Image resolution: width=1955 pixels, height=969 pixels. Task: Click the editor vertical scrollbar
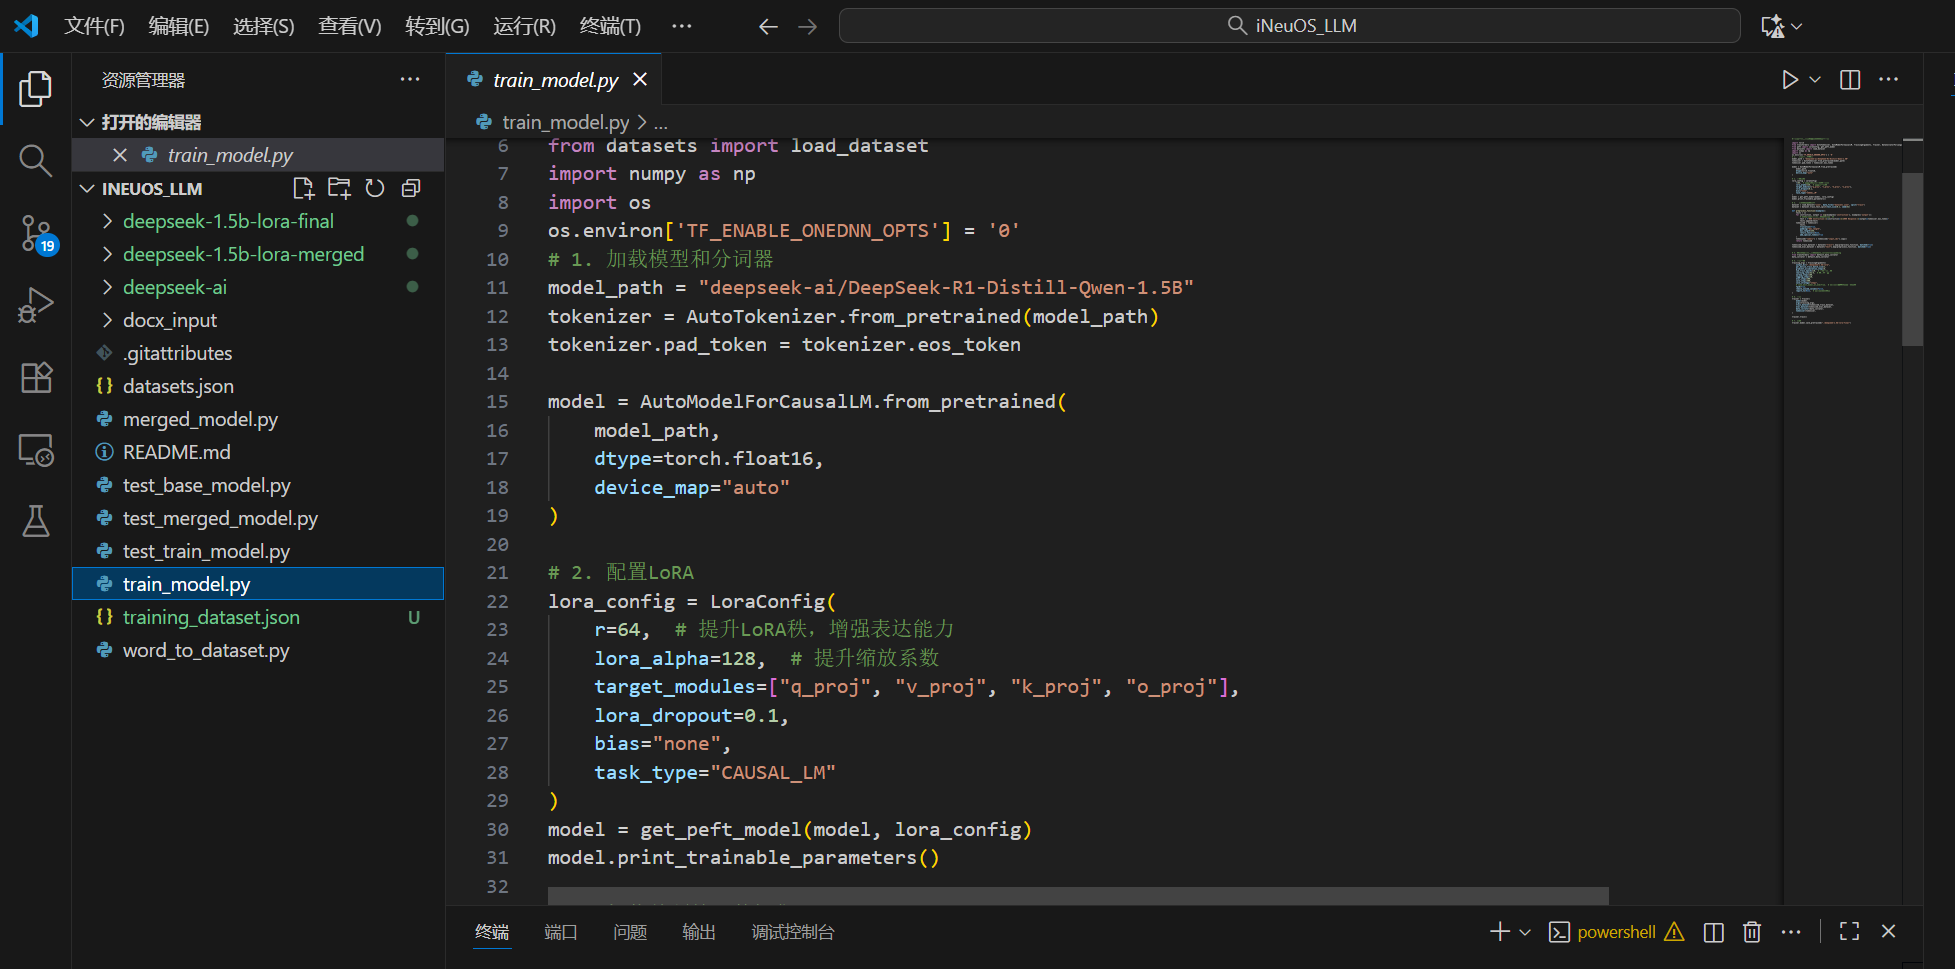1912,260
